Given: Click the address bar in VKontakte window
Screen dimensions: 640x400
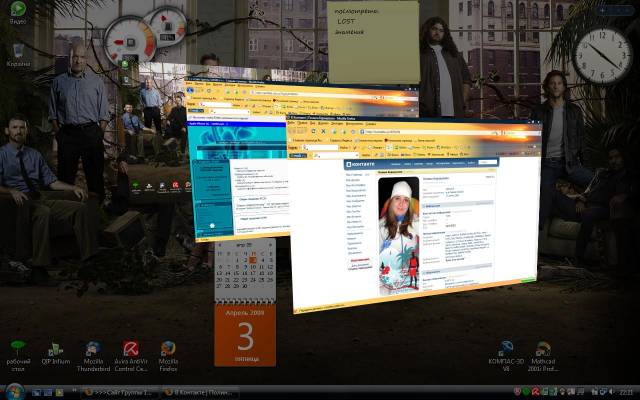Looking at the screenshot, I should click(x=429, y=132).
